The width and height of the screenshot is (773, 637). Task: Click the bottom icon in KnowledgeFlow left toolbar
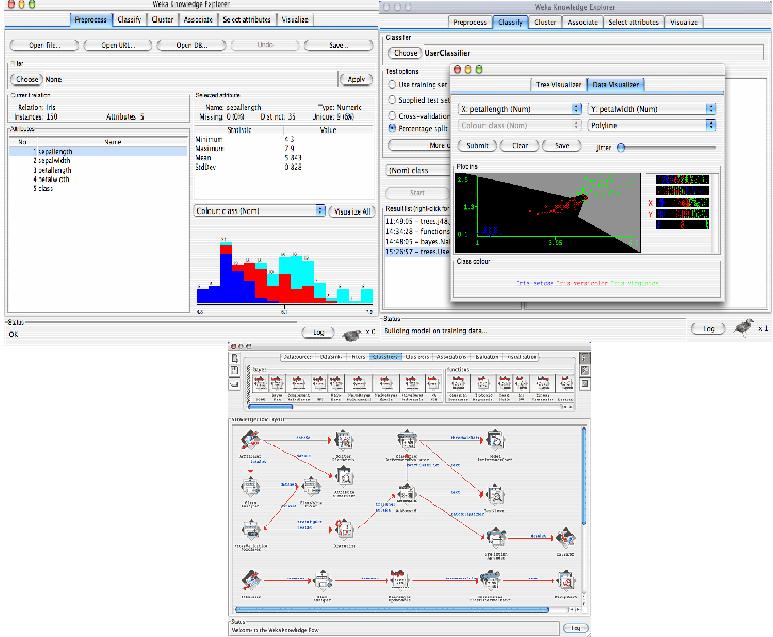pyautogui.click(x=235, y=383)
